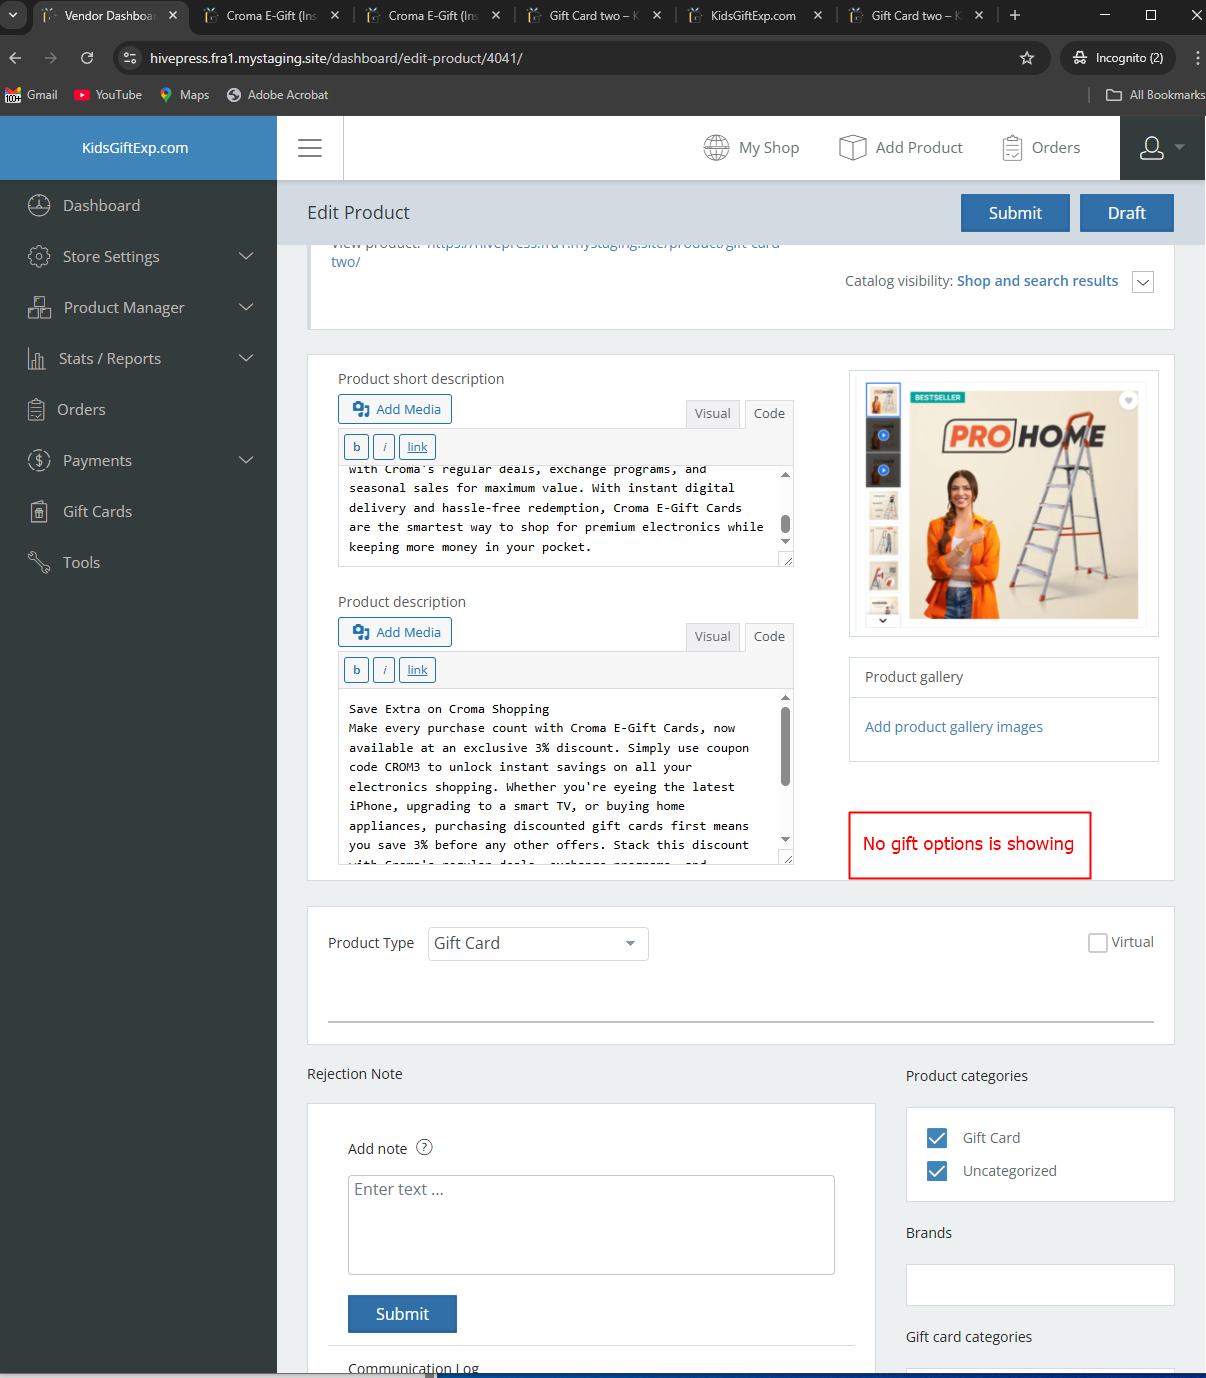Open Orders clipboard icon in top bar
This screenshot has width=1206, height=1378.
tap(1012, 148)
